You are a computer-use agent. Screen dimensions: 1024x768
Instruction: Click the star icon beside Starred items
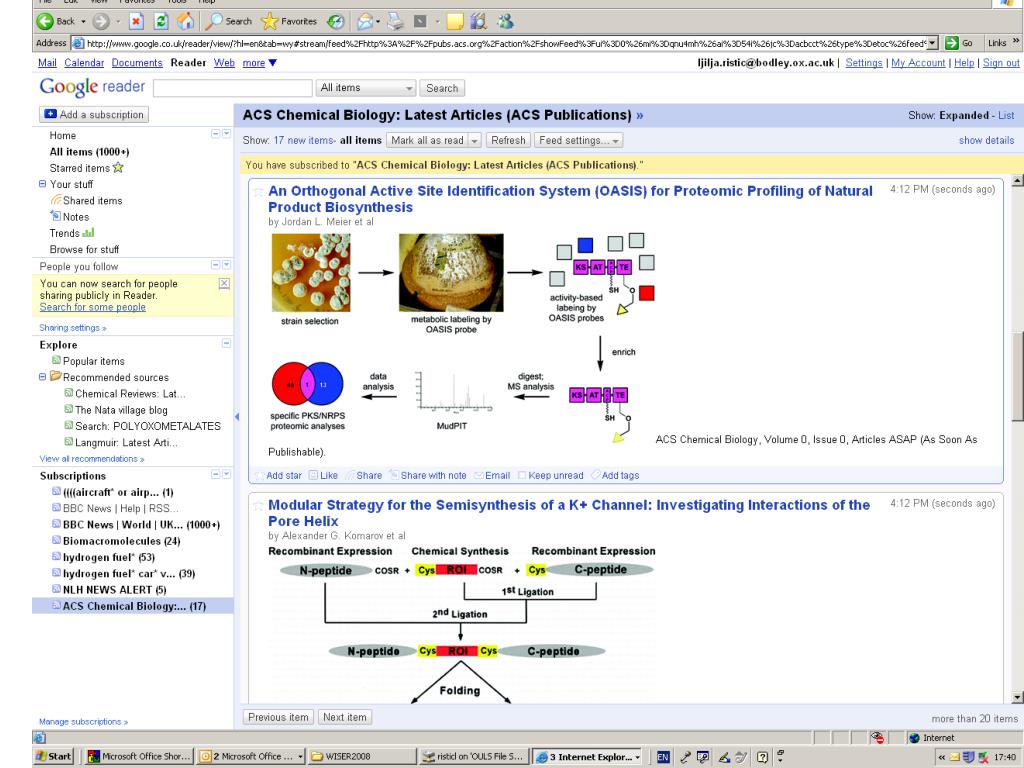click(x=118, y=168)
